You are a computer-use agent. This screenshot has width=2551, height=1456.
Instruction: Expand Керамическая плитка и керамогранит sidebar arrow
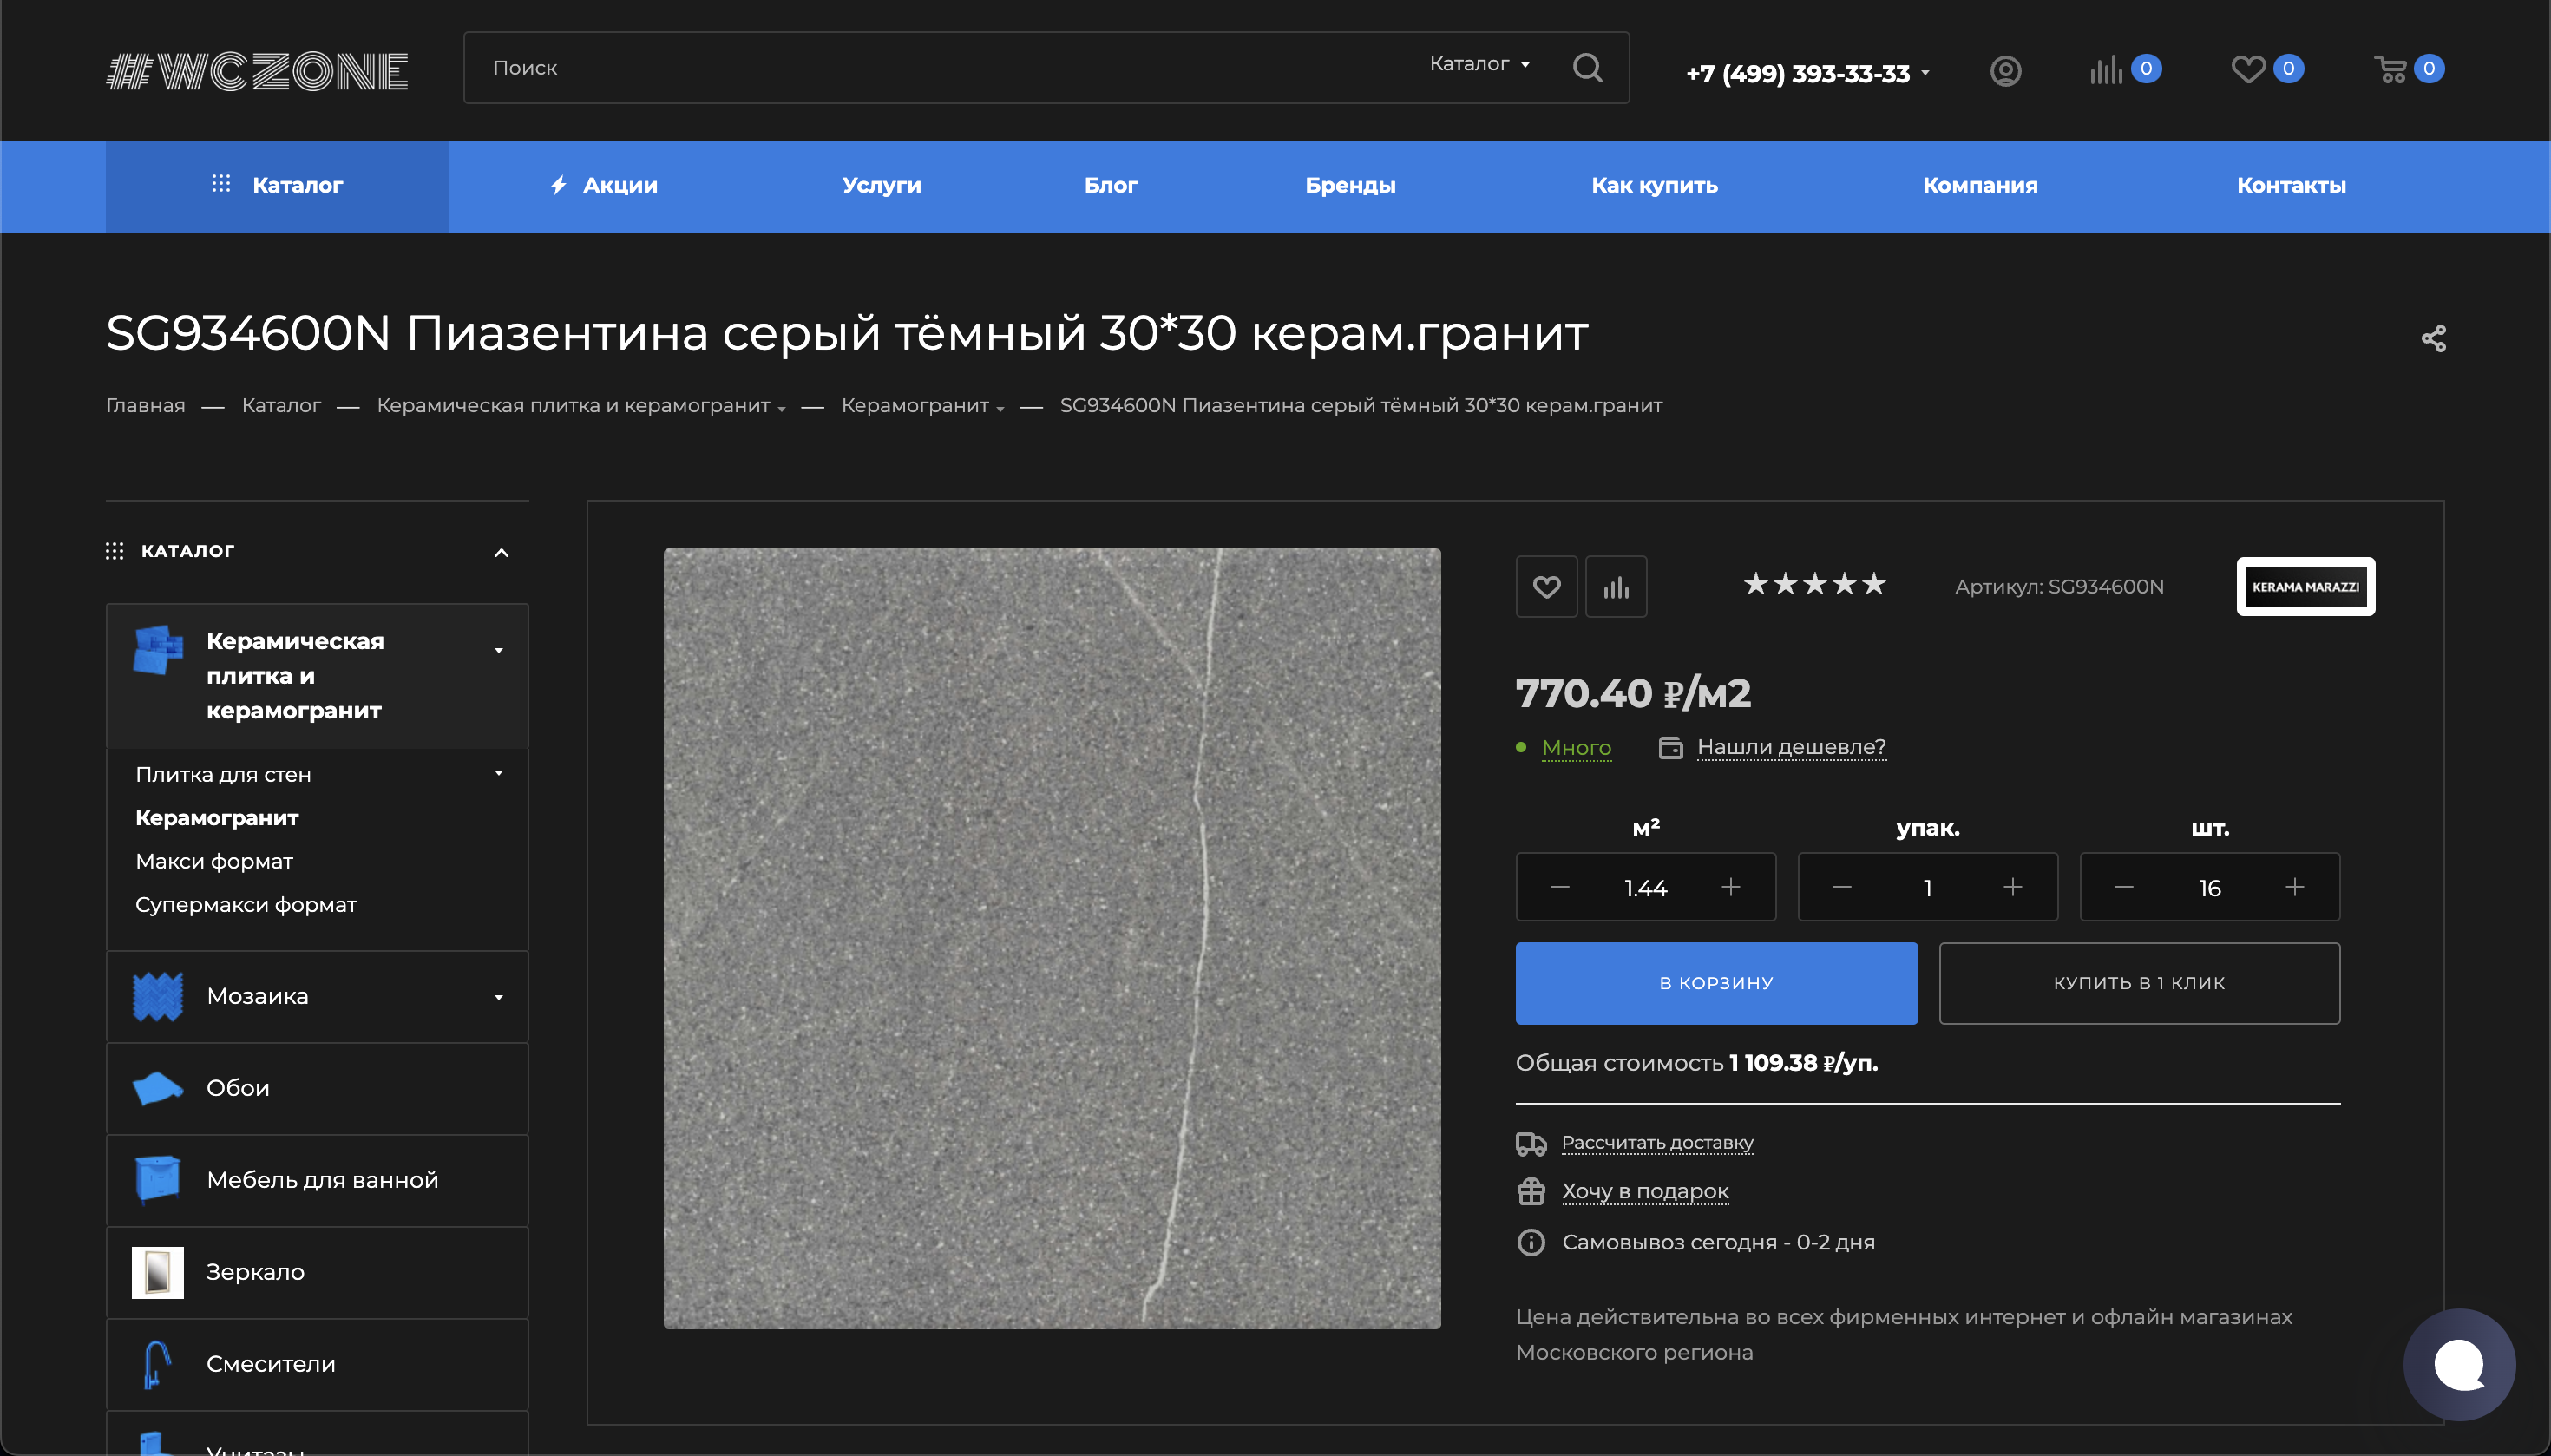coord(498,651)
